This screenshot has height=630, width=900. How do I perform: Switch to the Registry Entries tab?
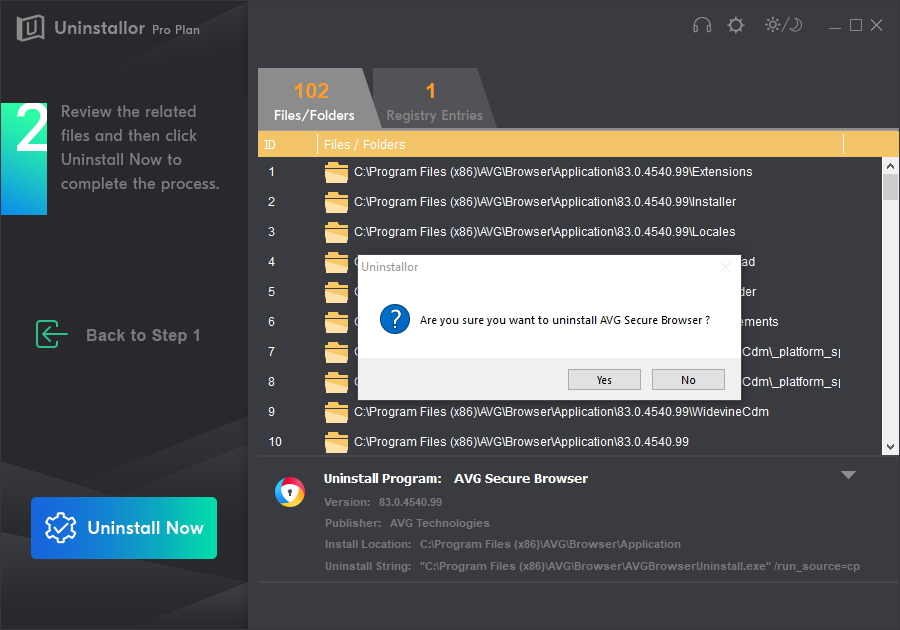pyautogui.click(x=434, y=100)
